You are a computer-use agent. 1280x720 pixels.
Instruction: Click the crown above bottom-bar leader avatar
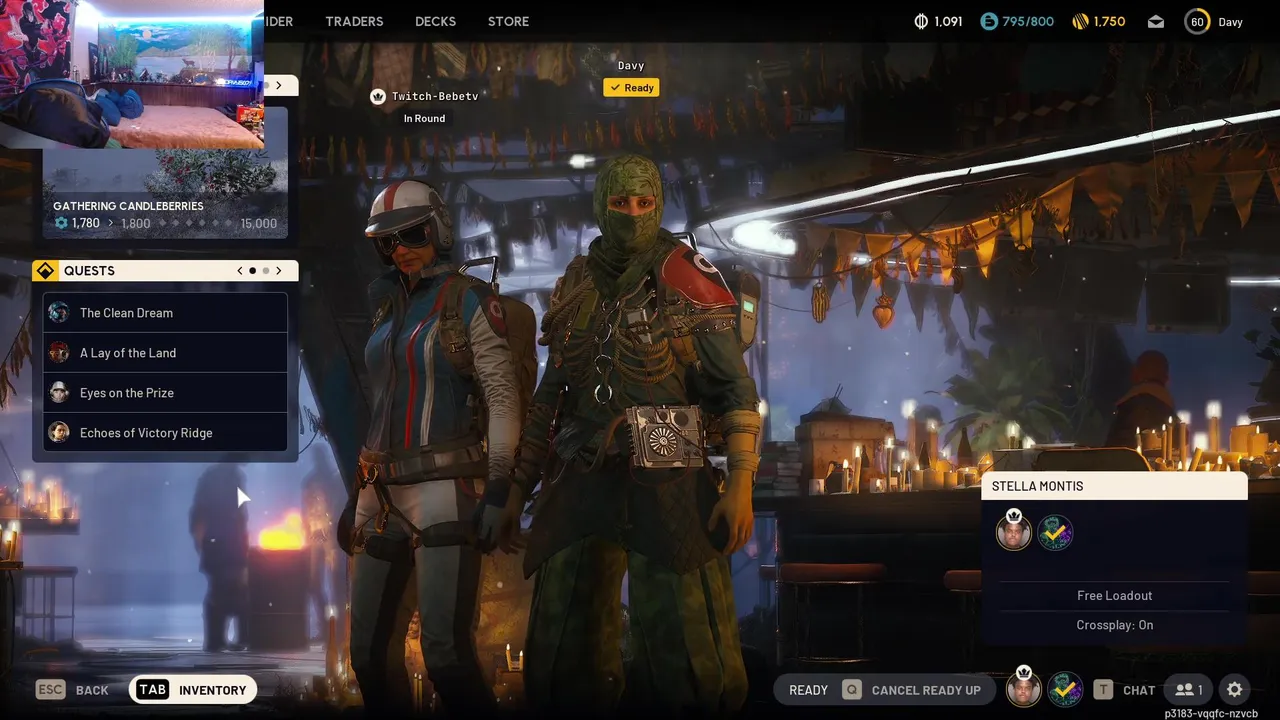pyautogui.click(x=1023, y=672)
